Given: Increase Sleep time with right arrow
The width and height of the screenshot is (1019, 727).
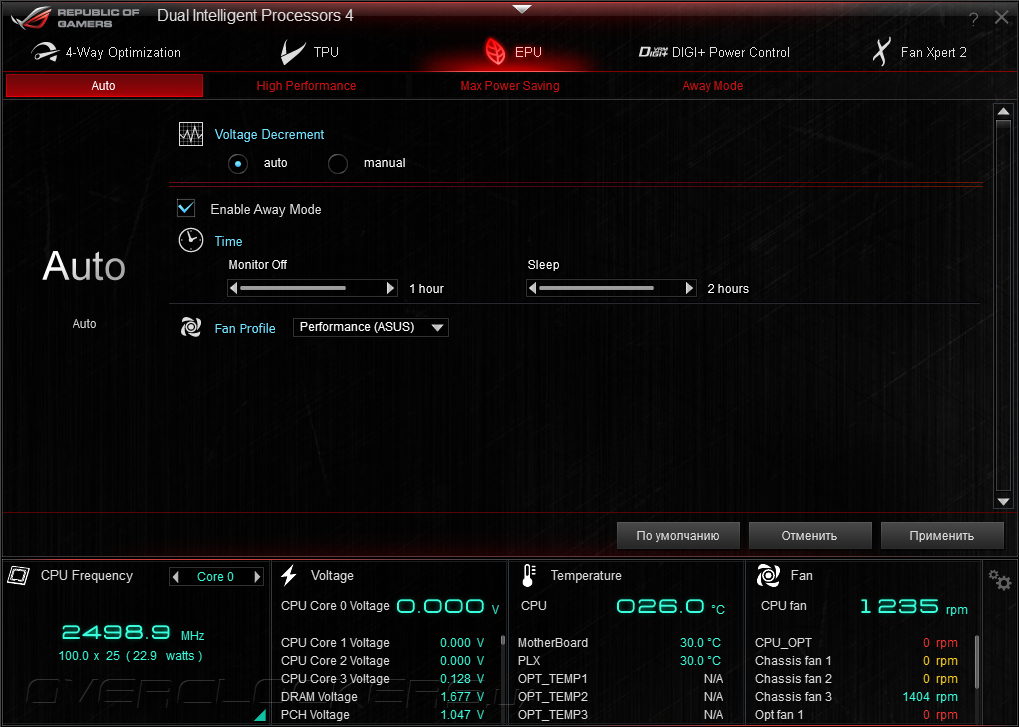Looking at the screenshot, I should [x=689, y=288].
